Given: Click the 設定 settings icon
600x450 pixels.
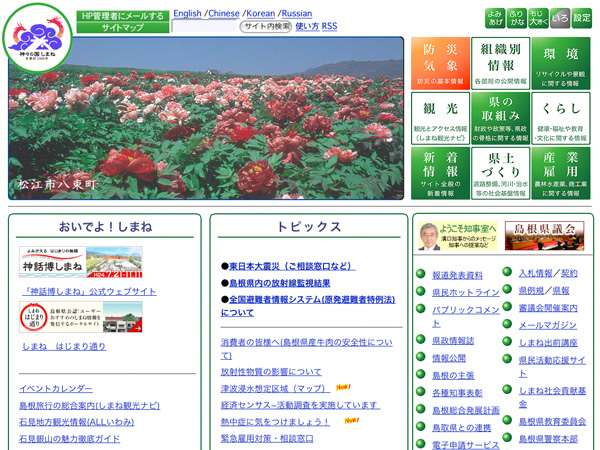Looking at the screenshot, I should click(582, 17).
